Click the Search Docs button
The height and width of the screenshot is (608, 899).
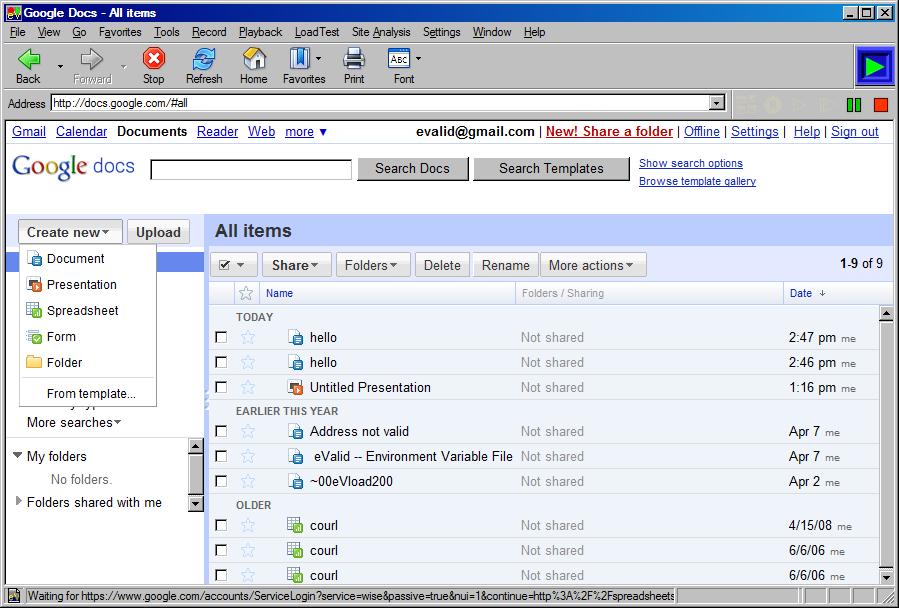click(x=413, y=169)
